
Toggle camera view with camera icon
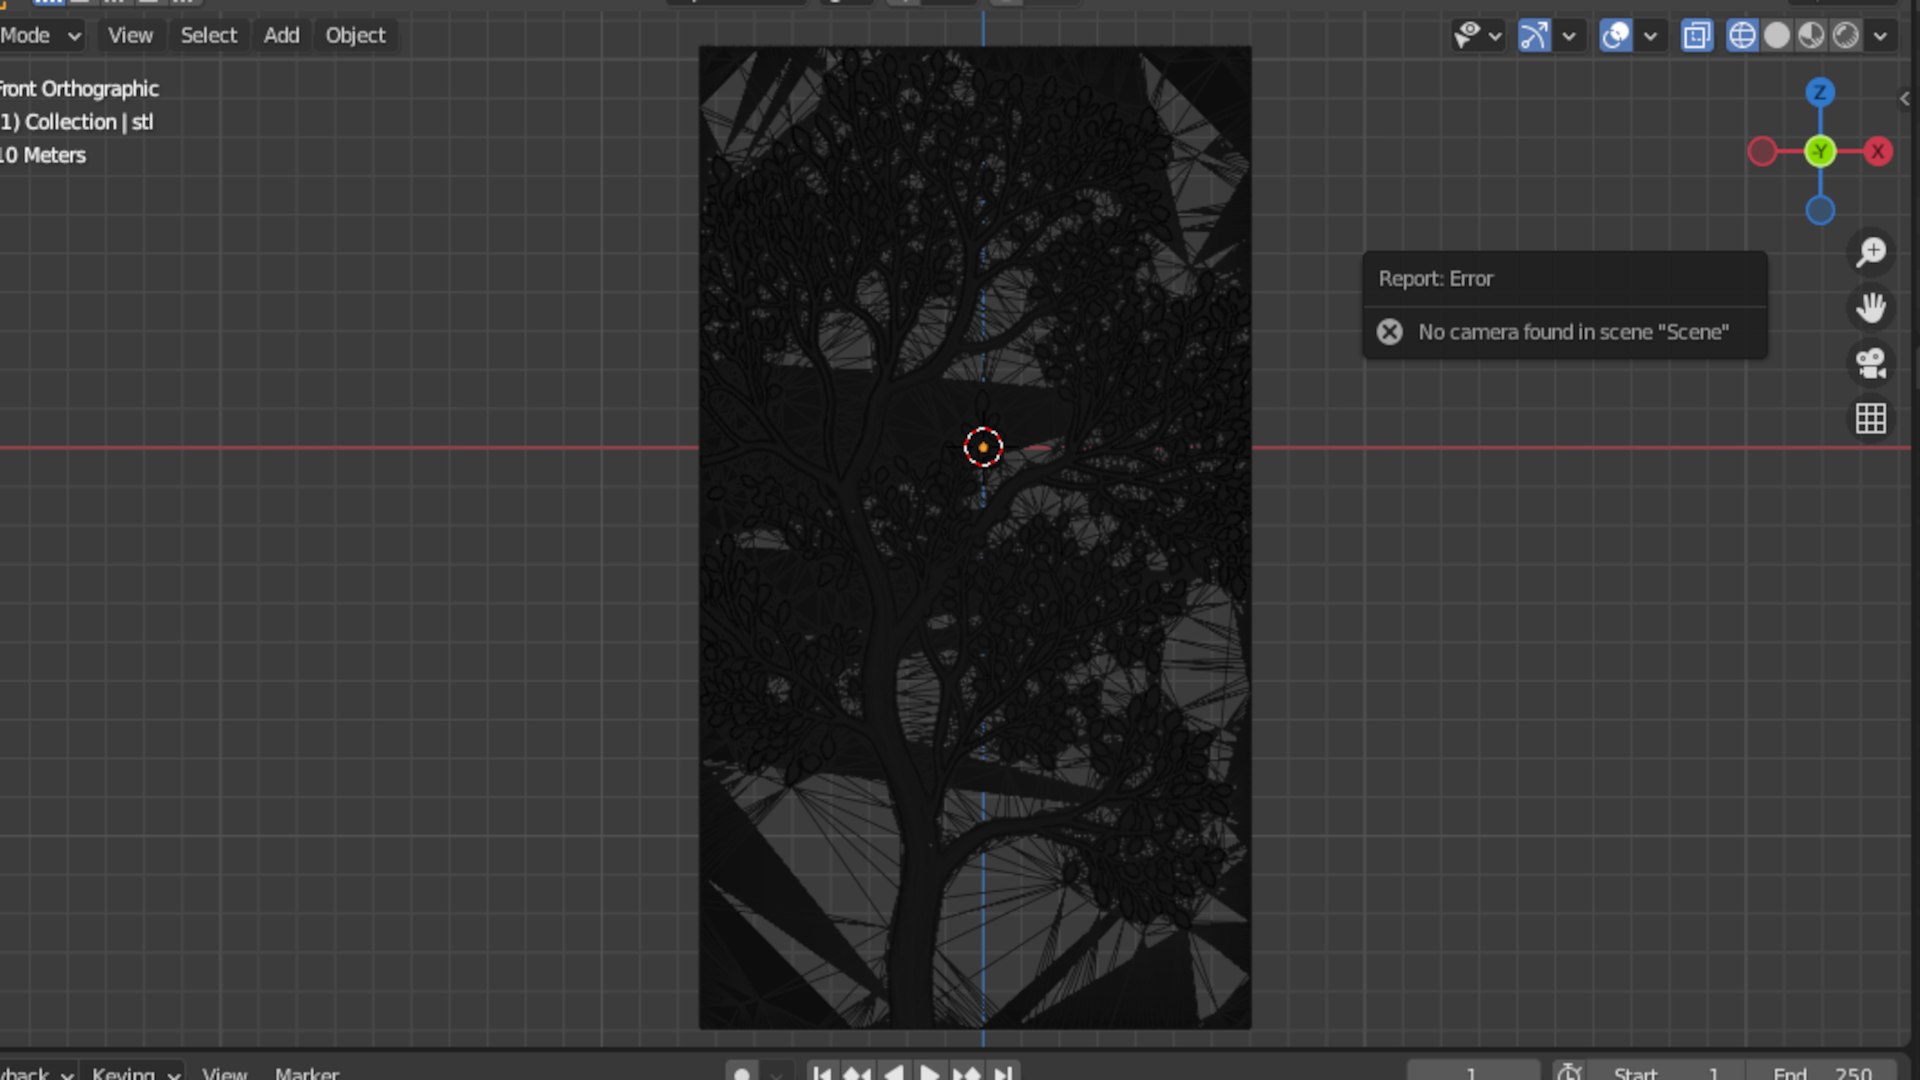(x=1871, y=363)
